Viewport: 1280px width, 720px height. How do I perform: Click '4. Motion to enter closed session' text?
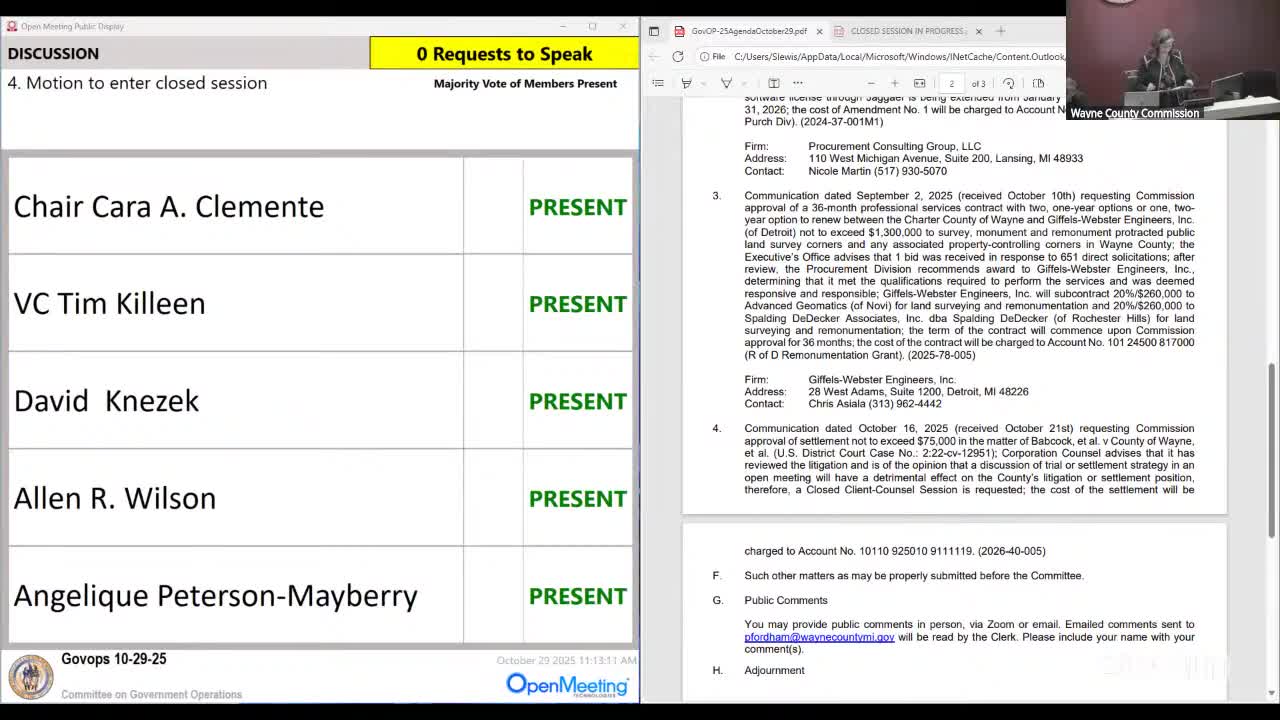pos(137,83)
